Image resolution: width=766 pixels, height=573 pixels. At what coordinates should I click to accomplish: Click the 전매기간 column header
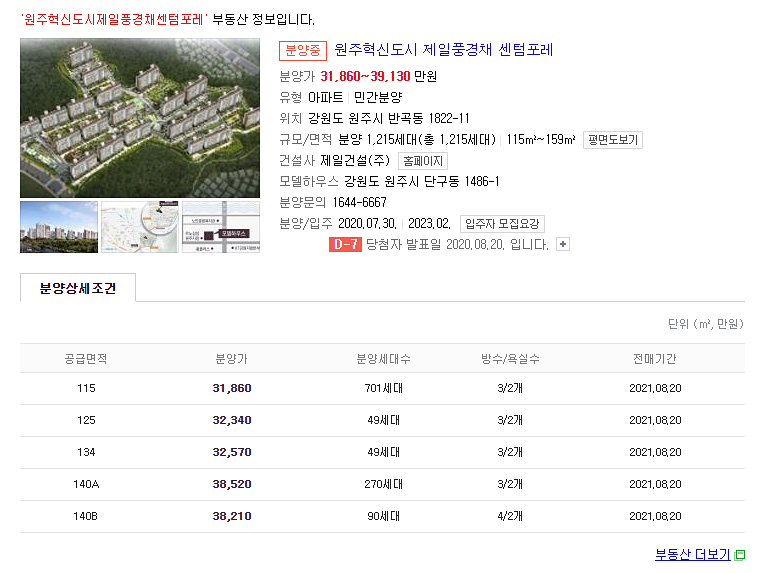pos(655,359)
